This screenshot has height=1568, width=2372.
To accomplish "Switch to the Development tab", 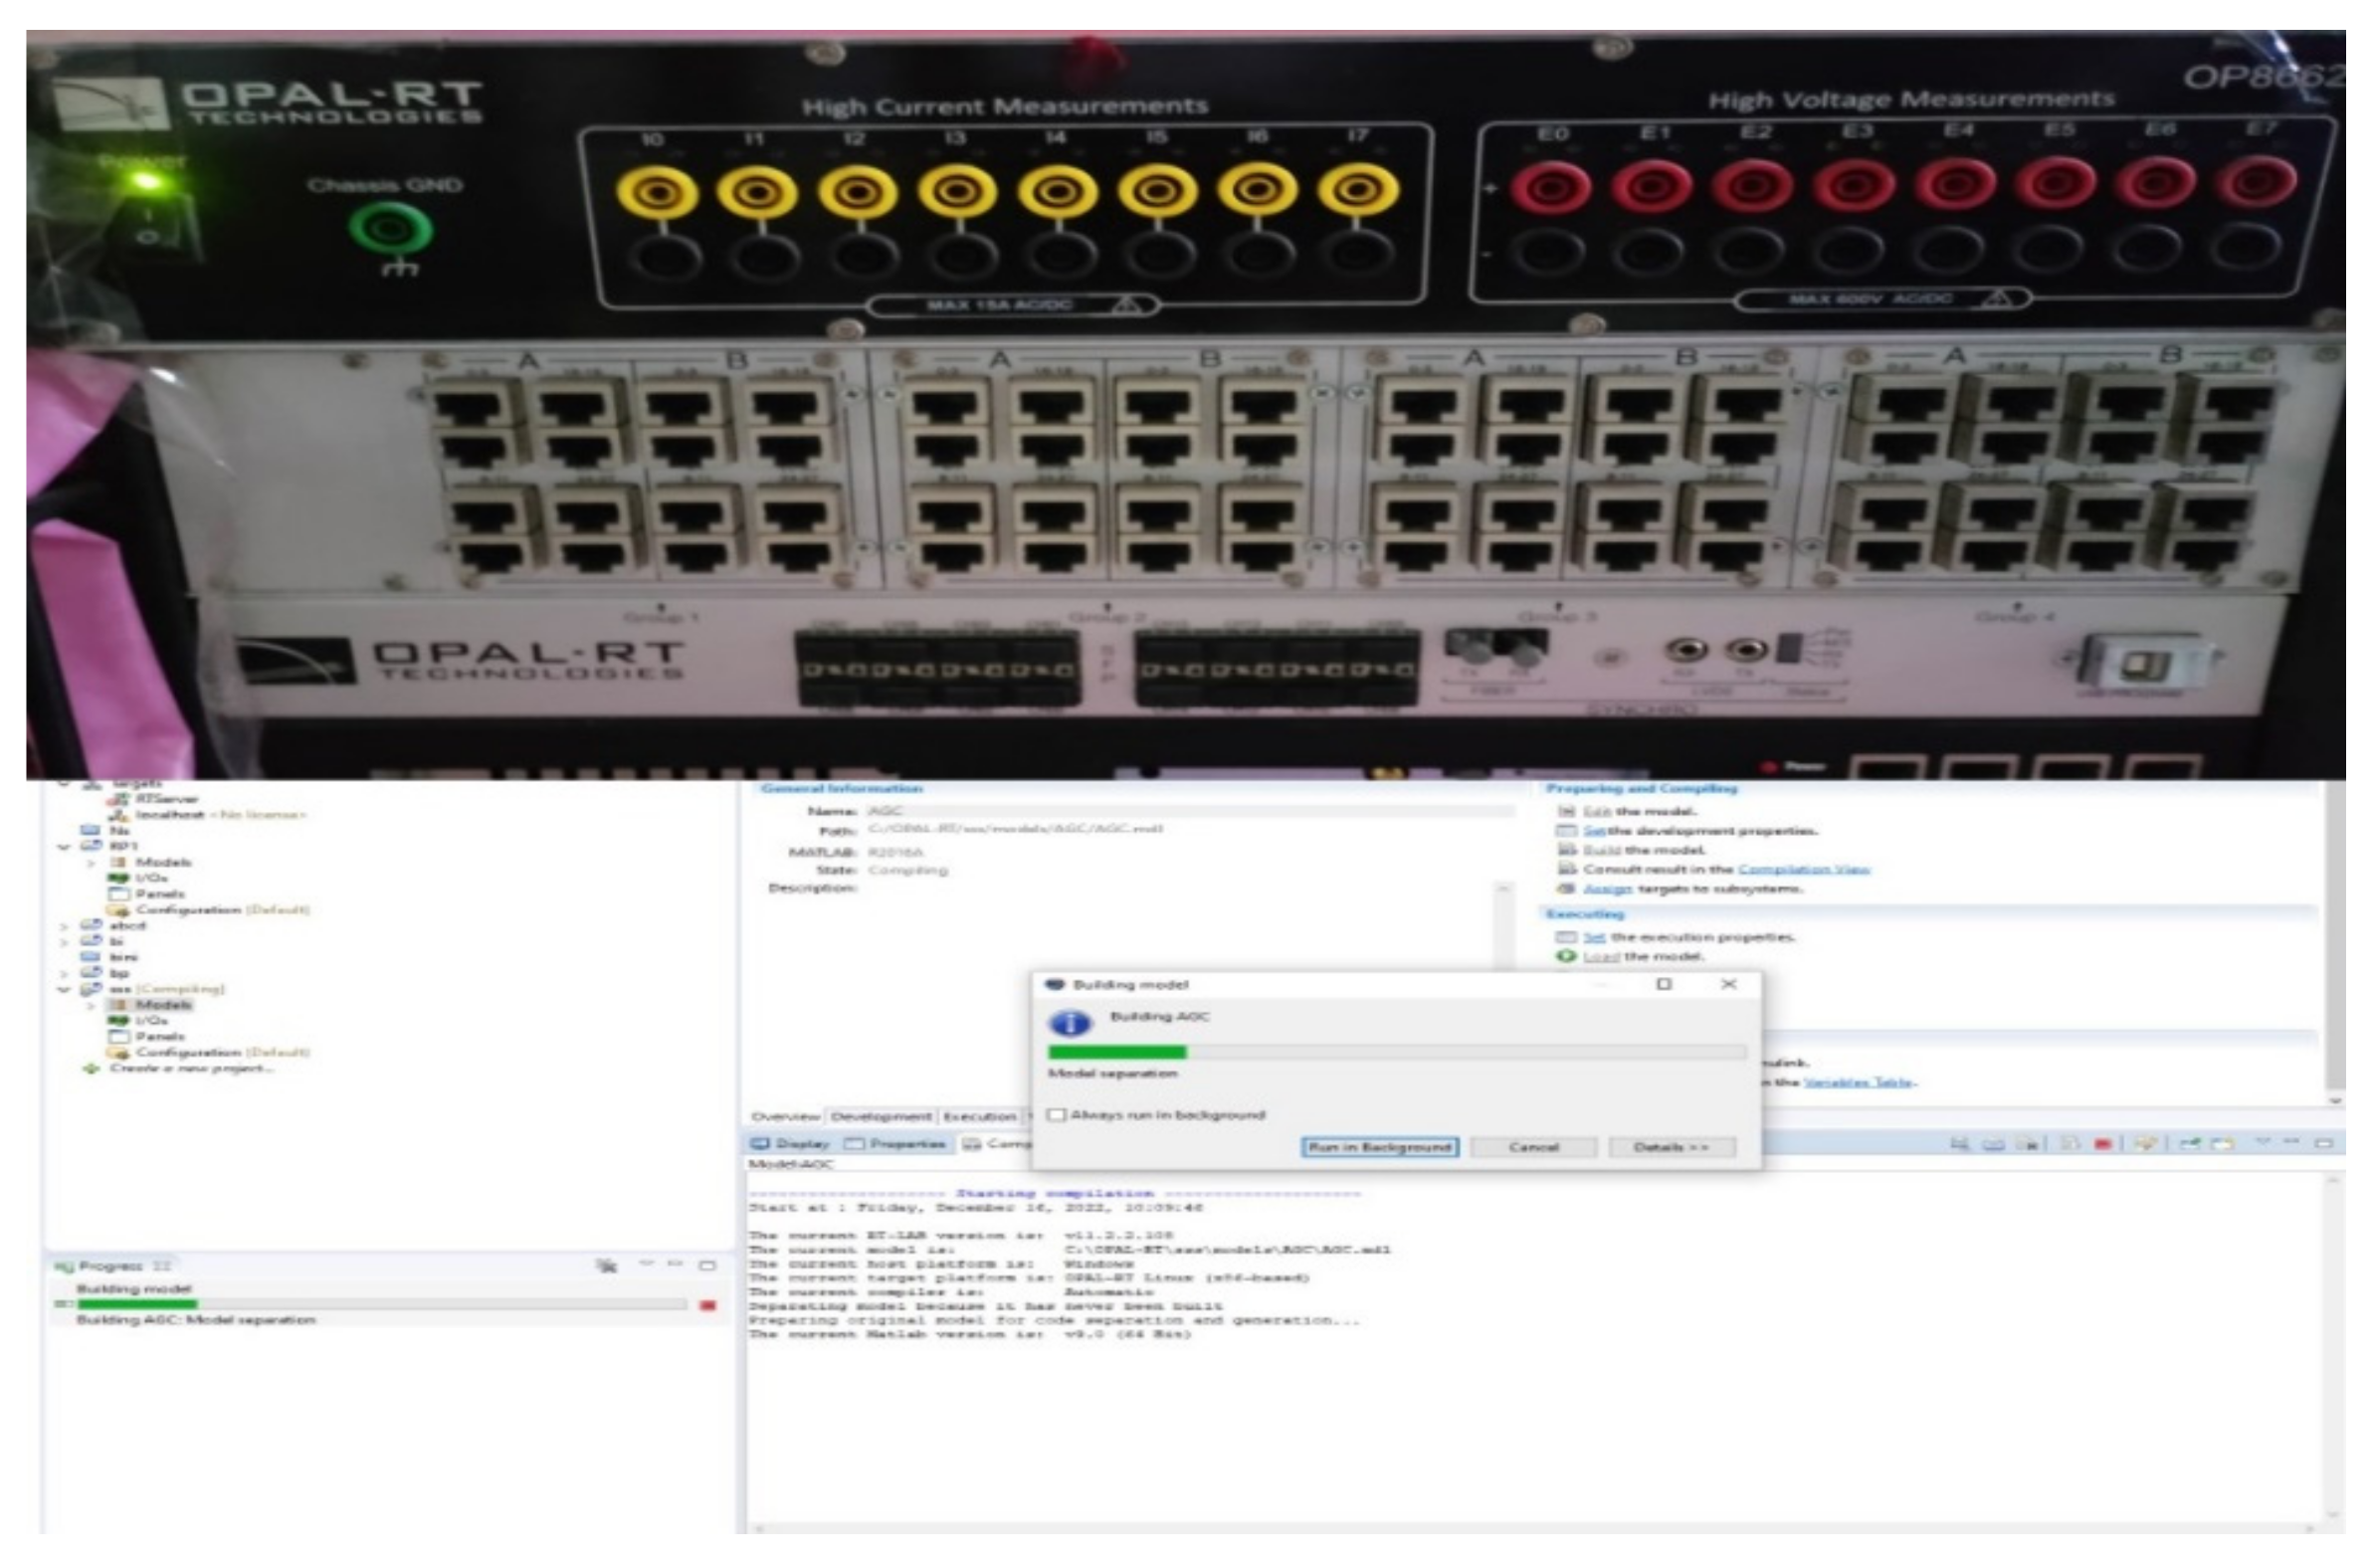I will tap(880, 1116).
